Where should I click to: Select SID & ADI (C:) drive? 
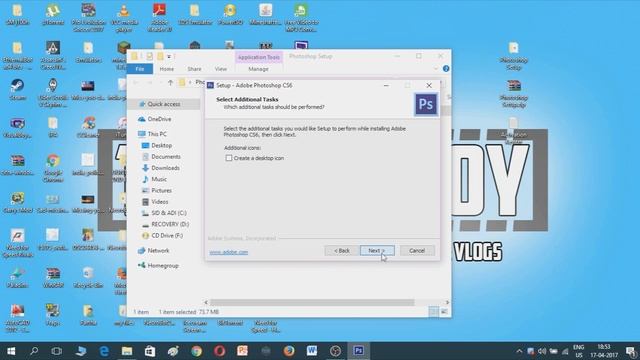169,213
